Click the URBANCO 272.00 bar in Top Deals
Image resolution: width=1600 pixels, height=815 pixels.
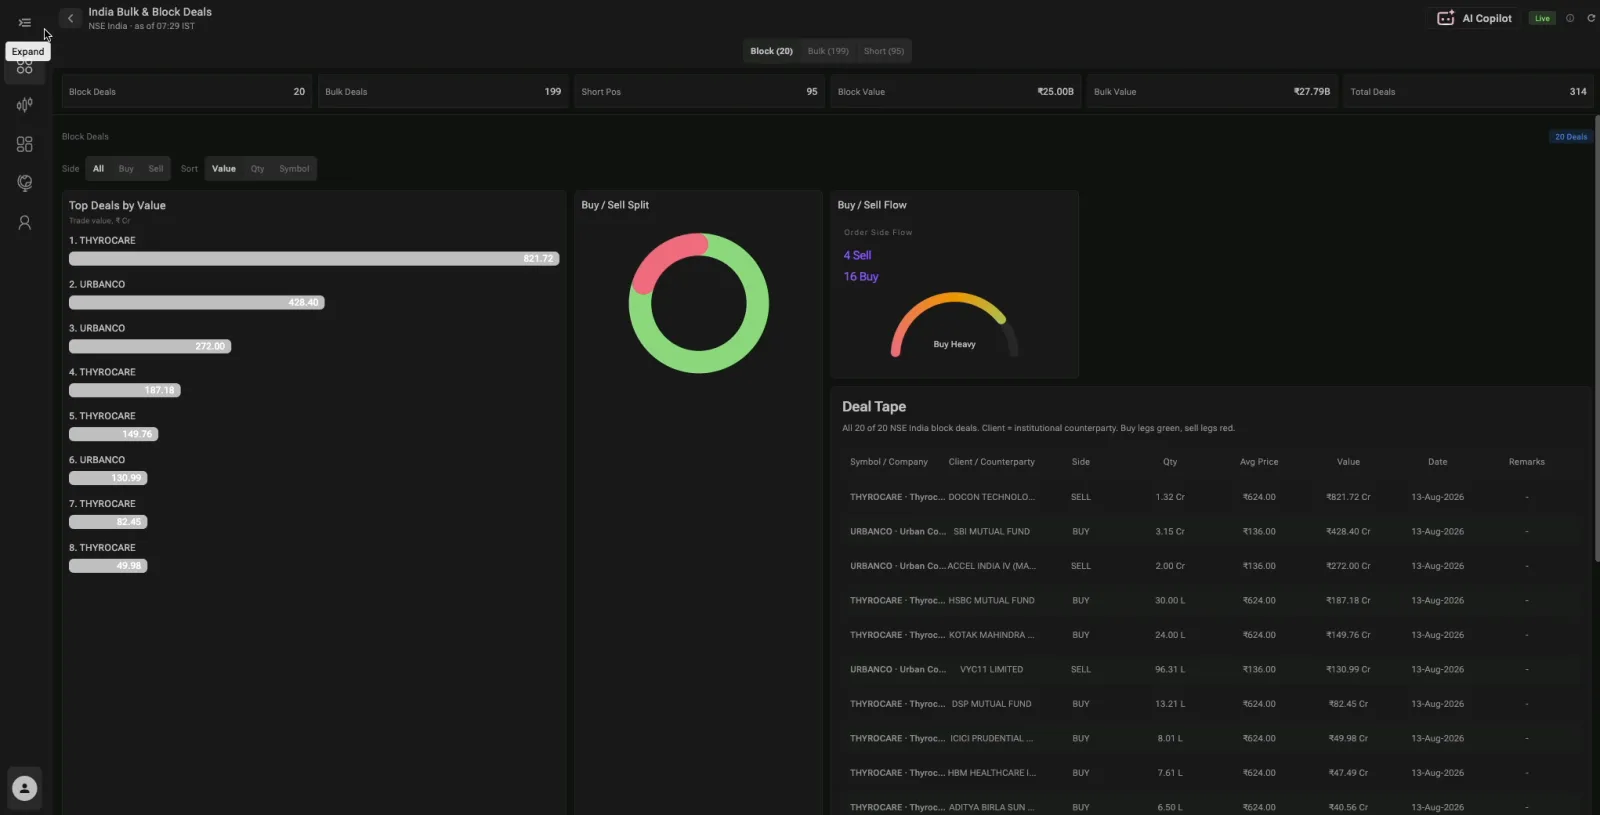[150, 346]
